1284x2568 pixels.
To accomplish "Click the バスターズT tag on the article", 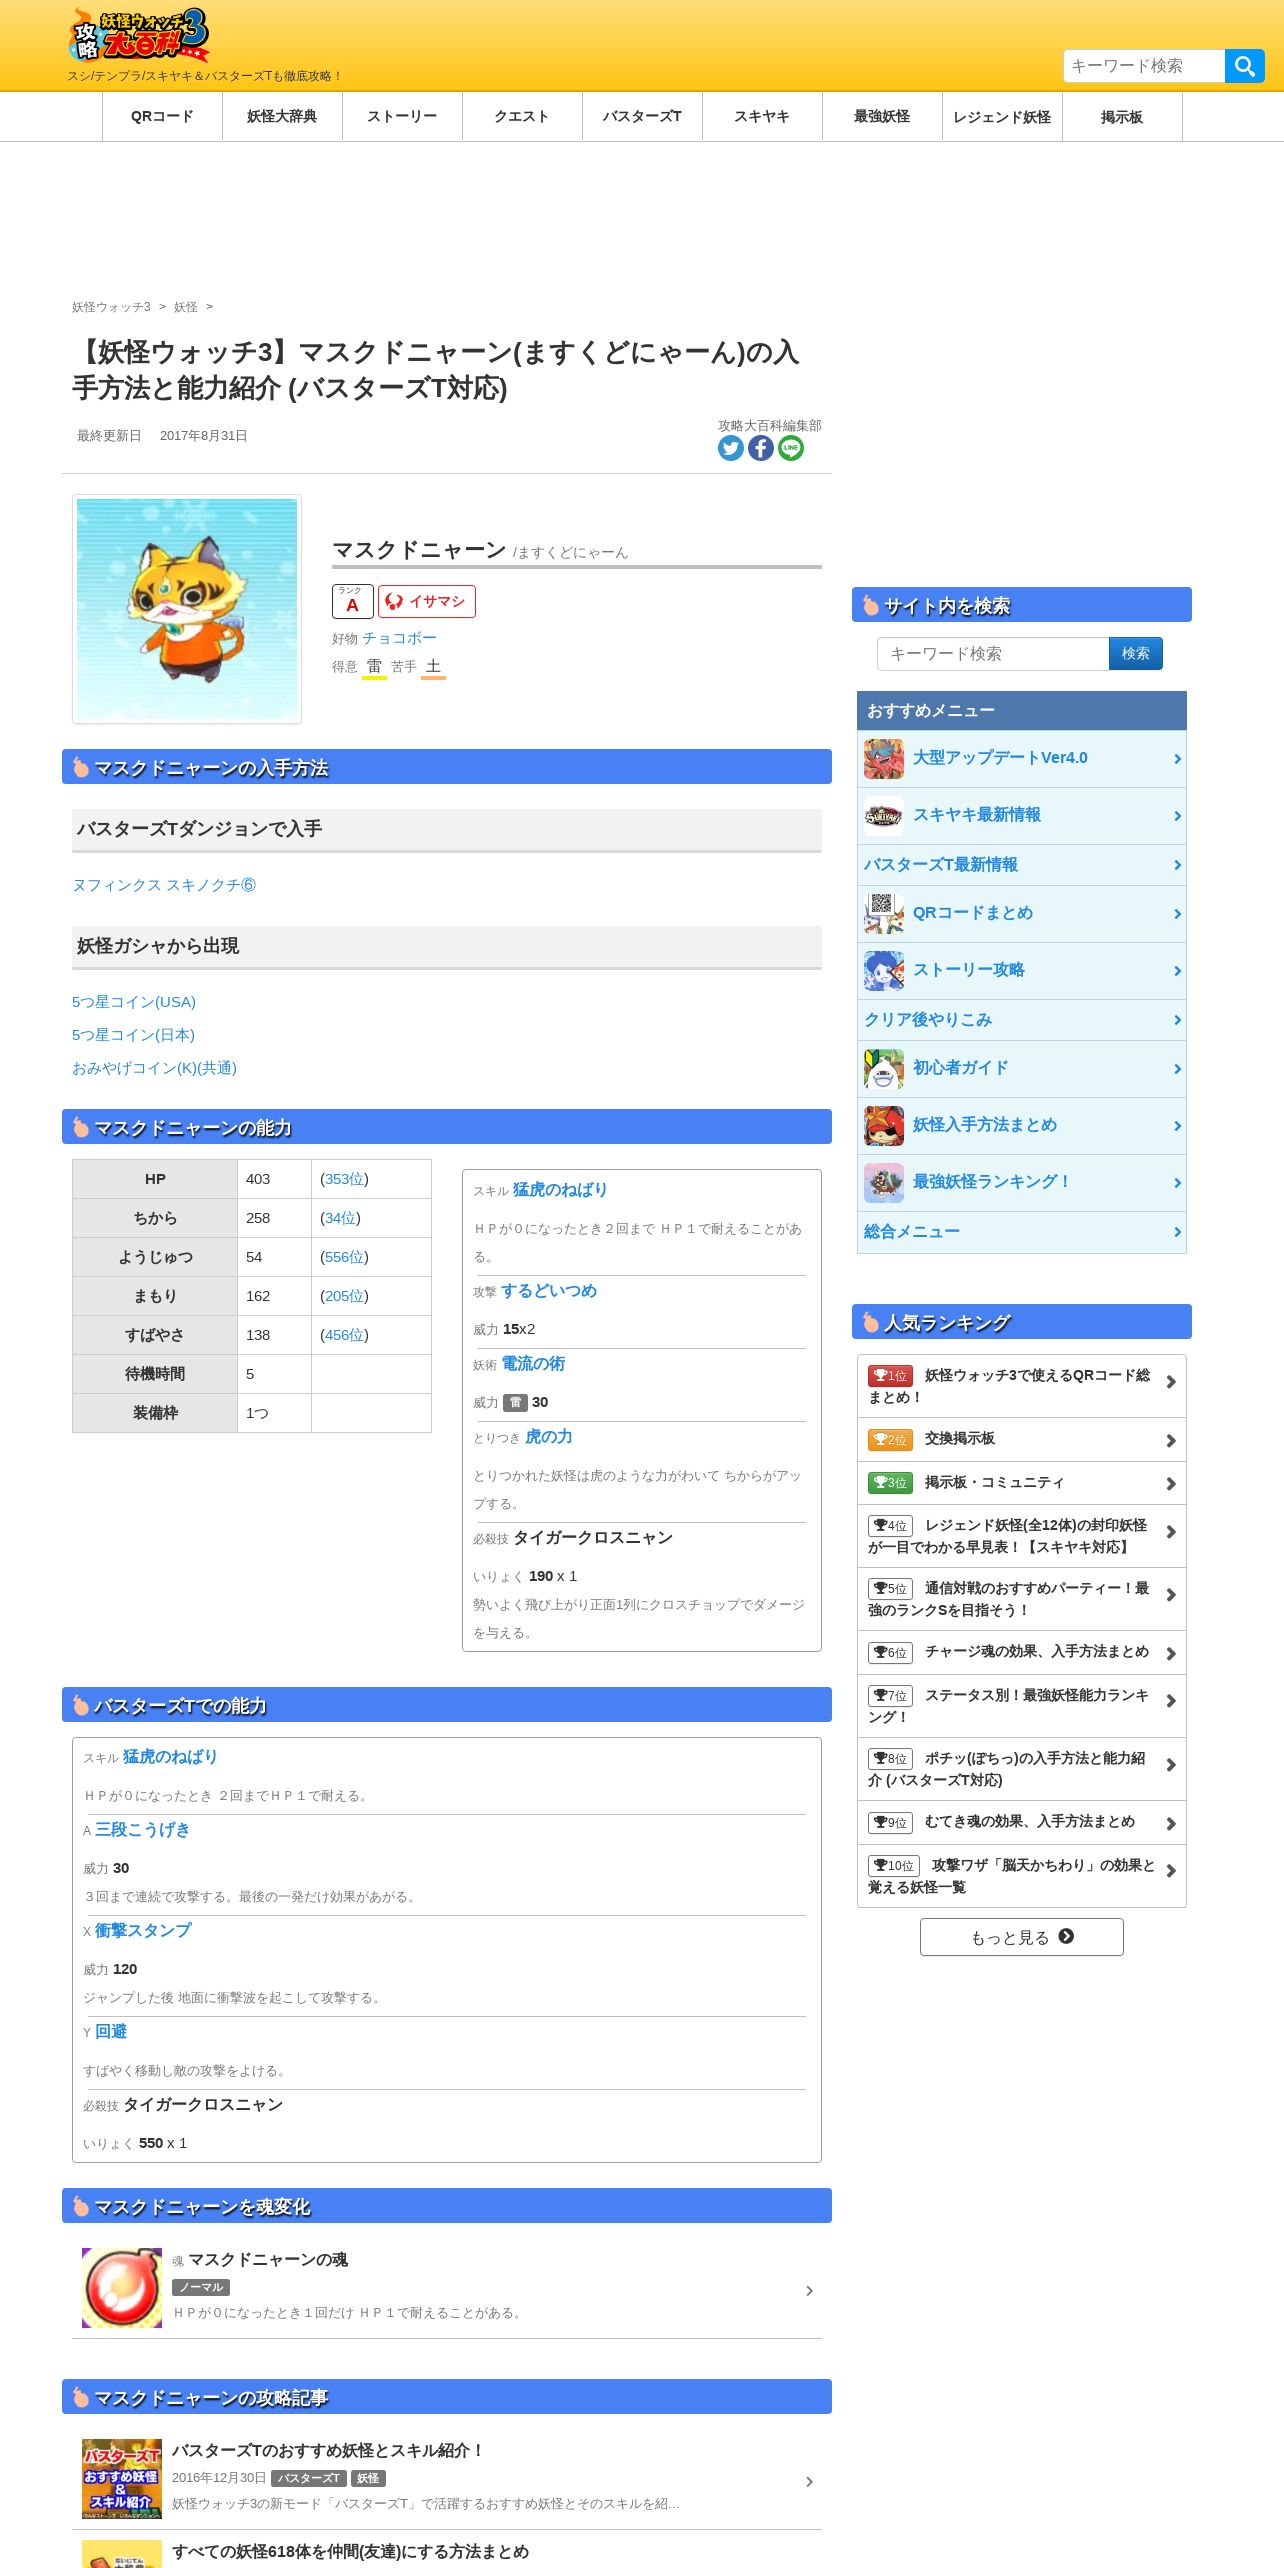I will pyautogui.click(x=309, y=2479).
